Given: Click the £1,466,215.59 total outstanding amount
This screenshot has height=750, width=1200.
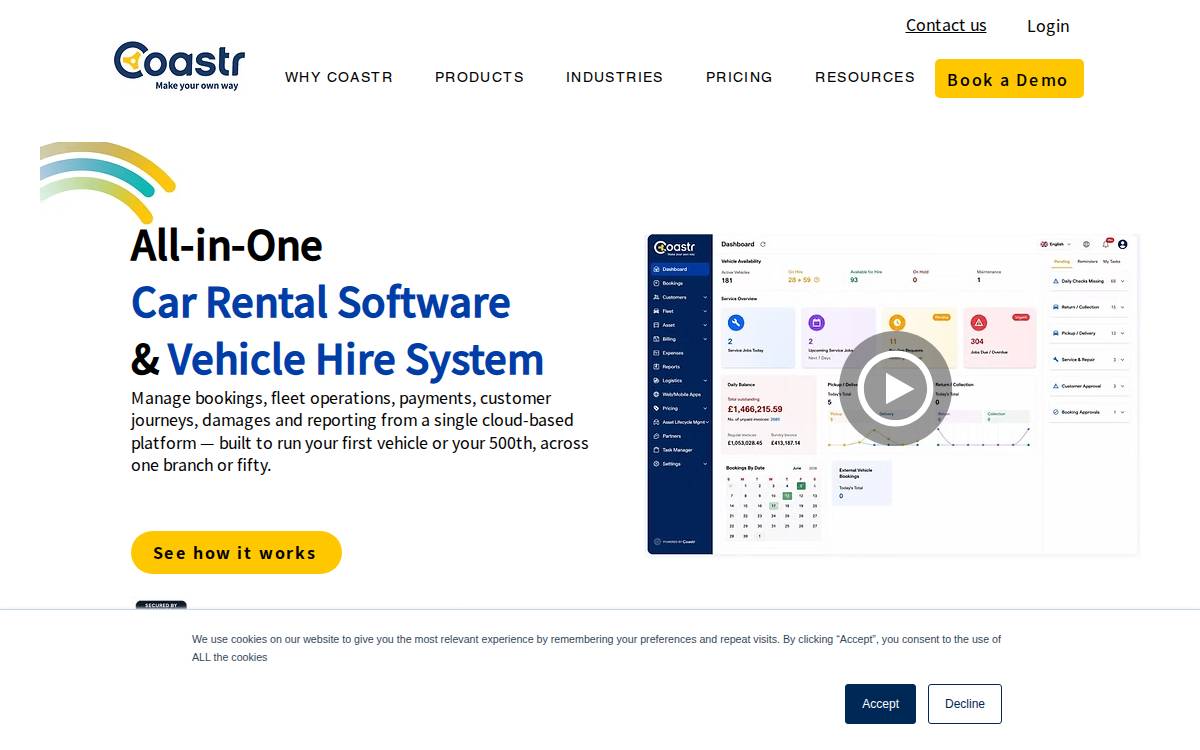Looking at the screenshot, I should coord(755,409).
